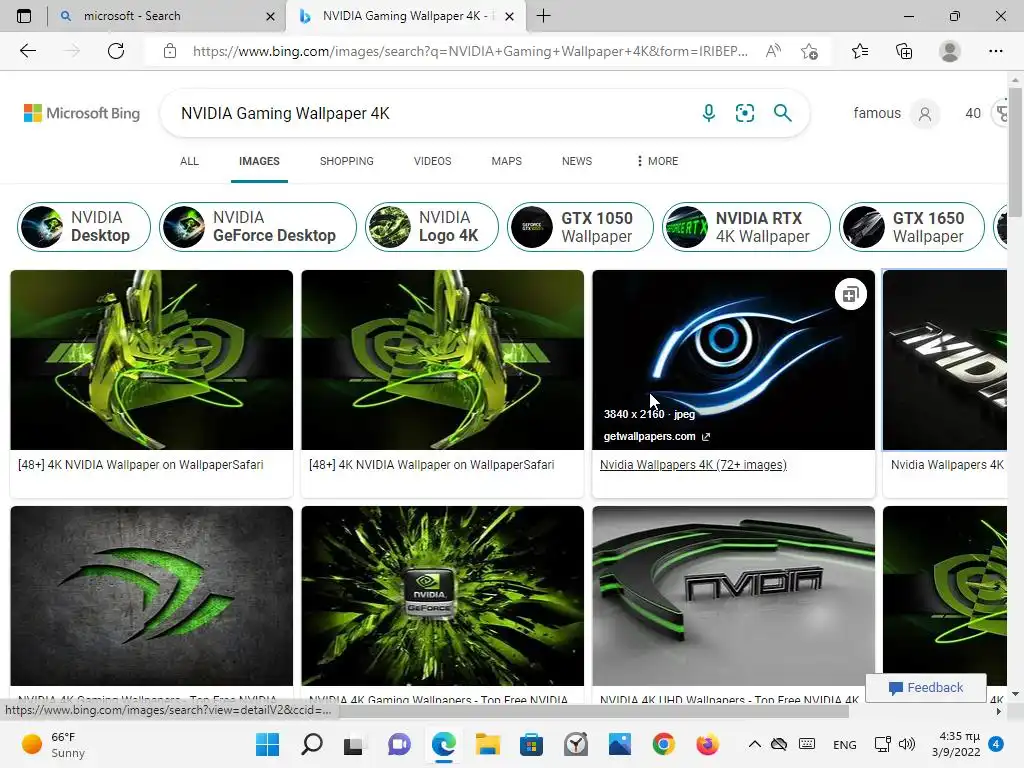
Task: Open the 'Nvidia Wallpapers 4K (72+ images)' link
Action: point(693,465)
